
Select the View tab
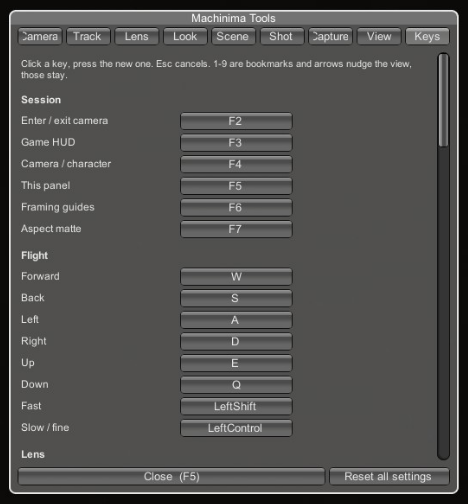pyautogui.click(x=379, y=36)
